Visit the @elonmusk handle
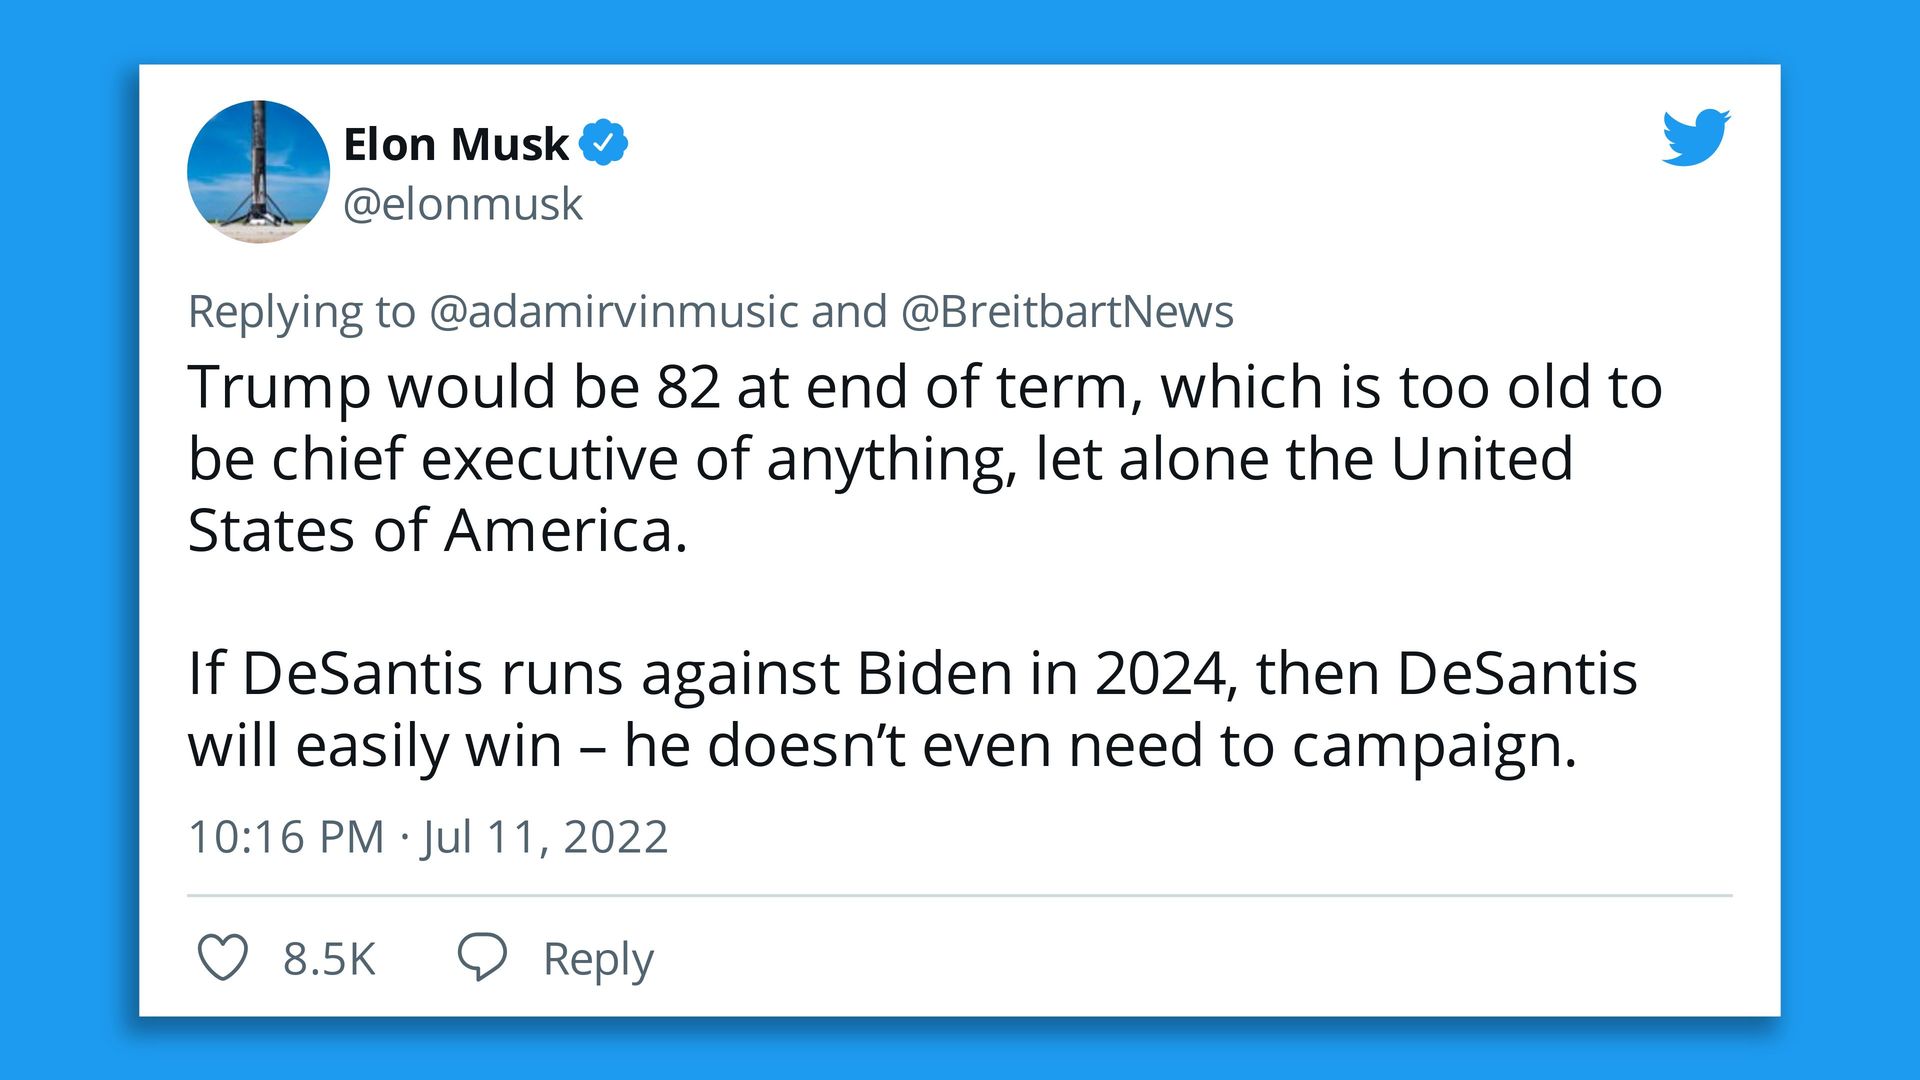The height and width of the screenshot is (1080, 1920). (462, 204)
